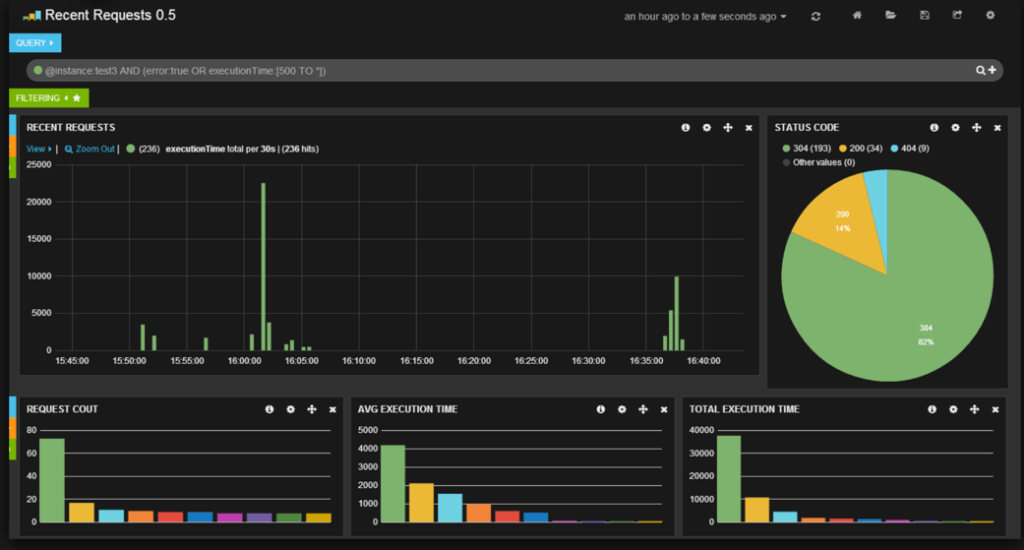The width and height of the screenshot is (1024, 550).
Task: Open the time range picker dropdown
Action: point(705,17)
